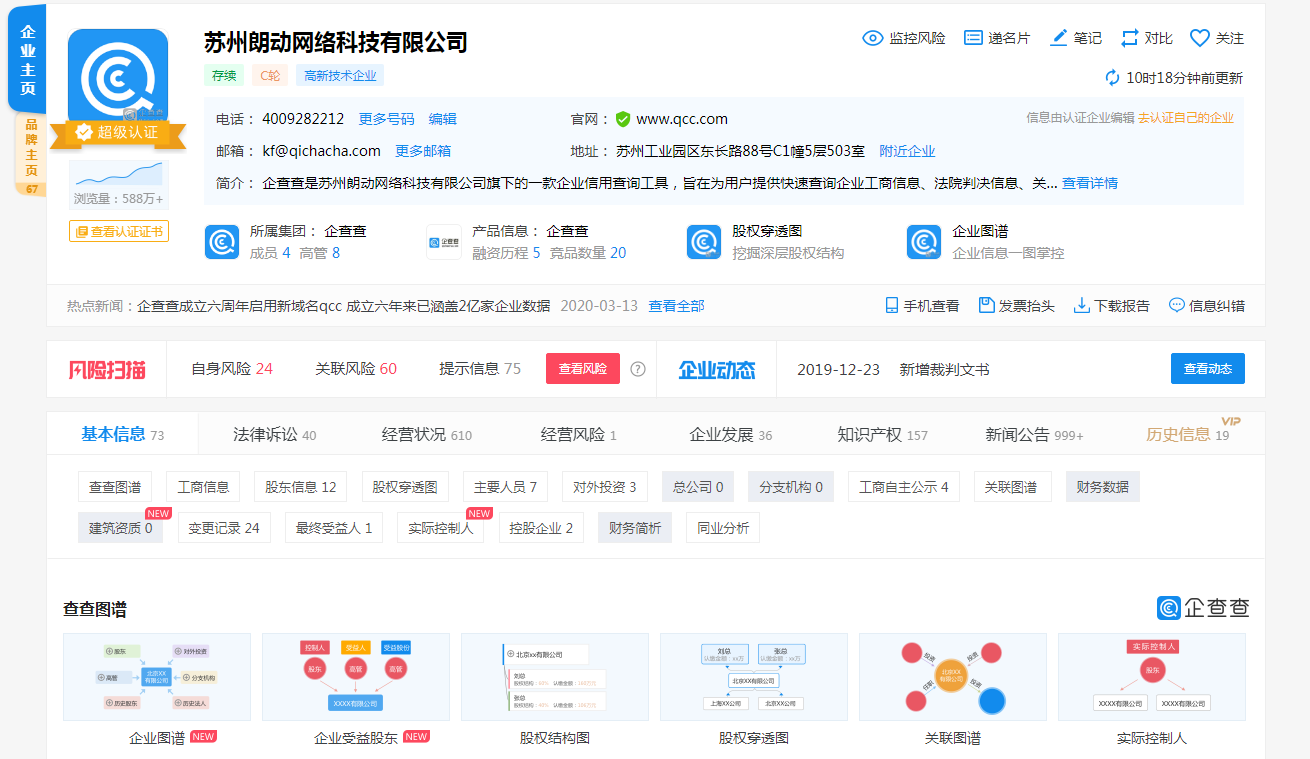
Task: Click the blue 查看动态 button
Action: click(x=1207, y=369)
